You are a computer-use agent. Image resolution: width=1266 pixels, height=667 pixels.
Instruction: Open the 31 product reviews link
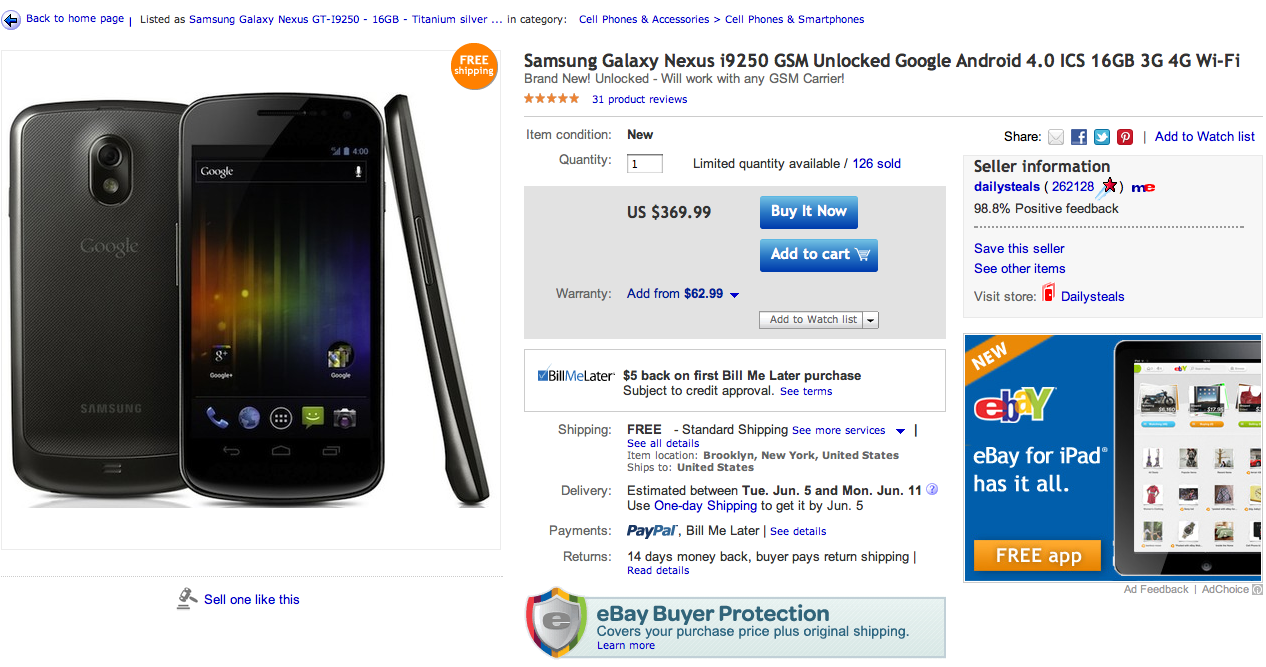(639, 99)
